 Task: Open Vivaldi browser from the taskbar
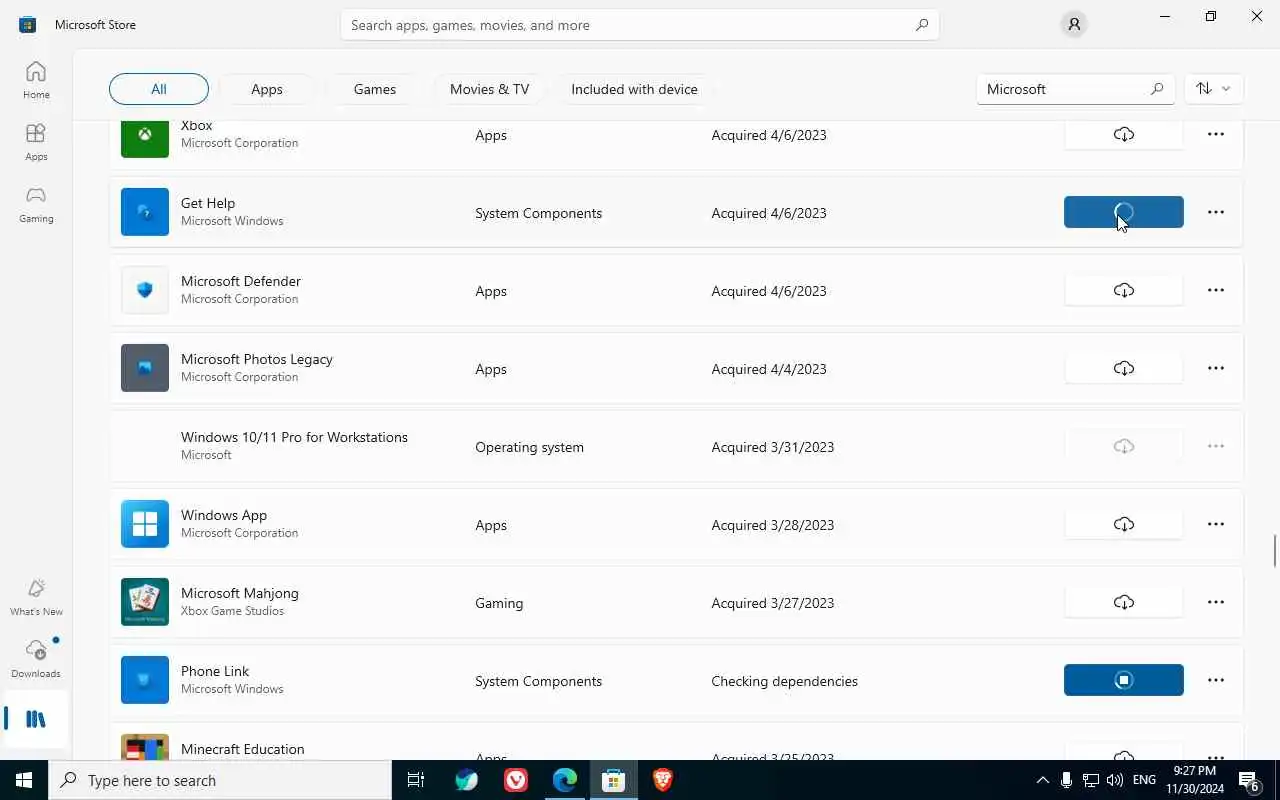coord(516,780)
